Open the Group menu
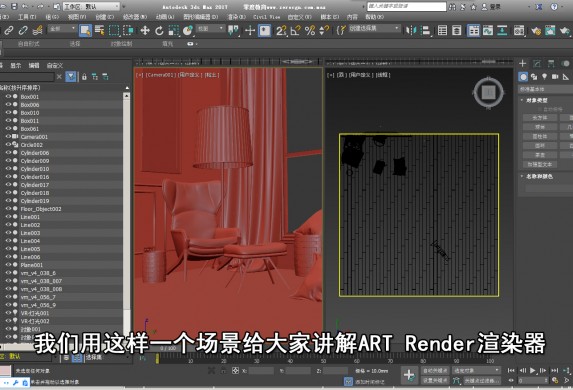This screenshot has width=573, height=390. [52, 17]
